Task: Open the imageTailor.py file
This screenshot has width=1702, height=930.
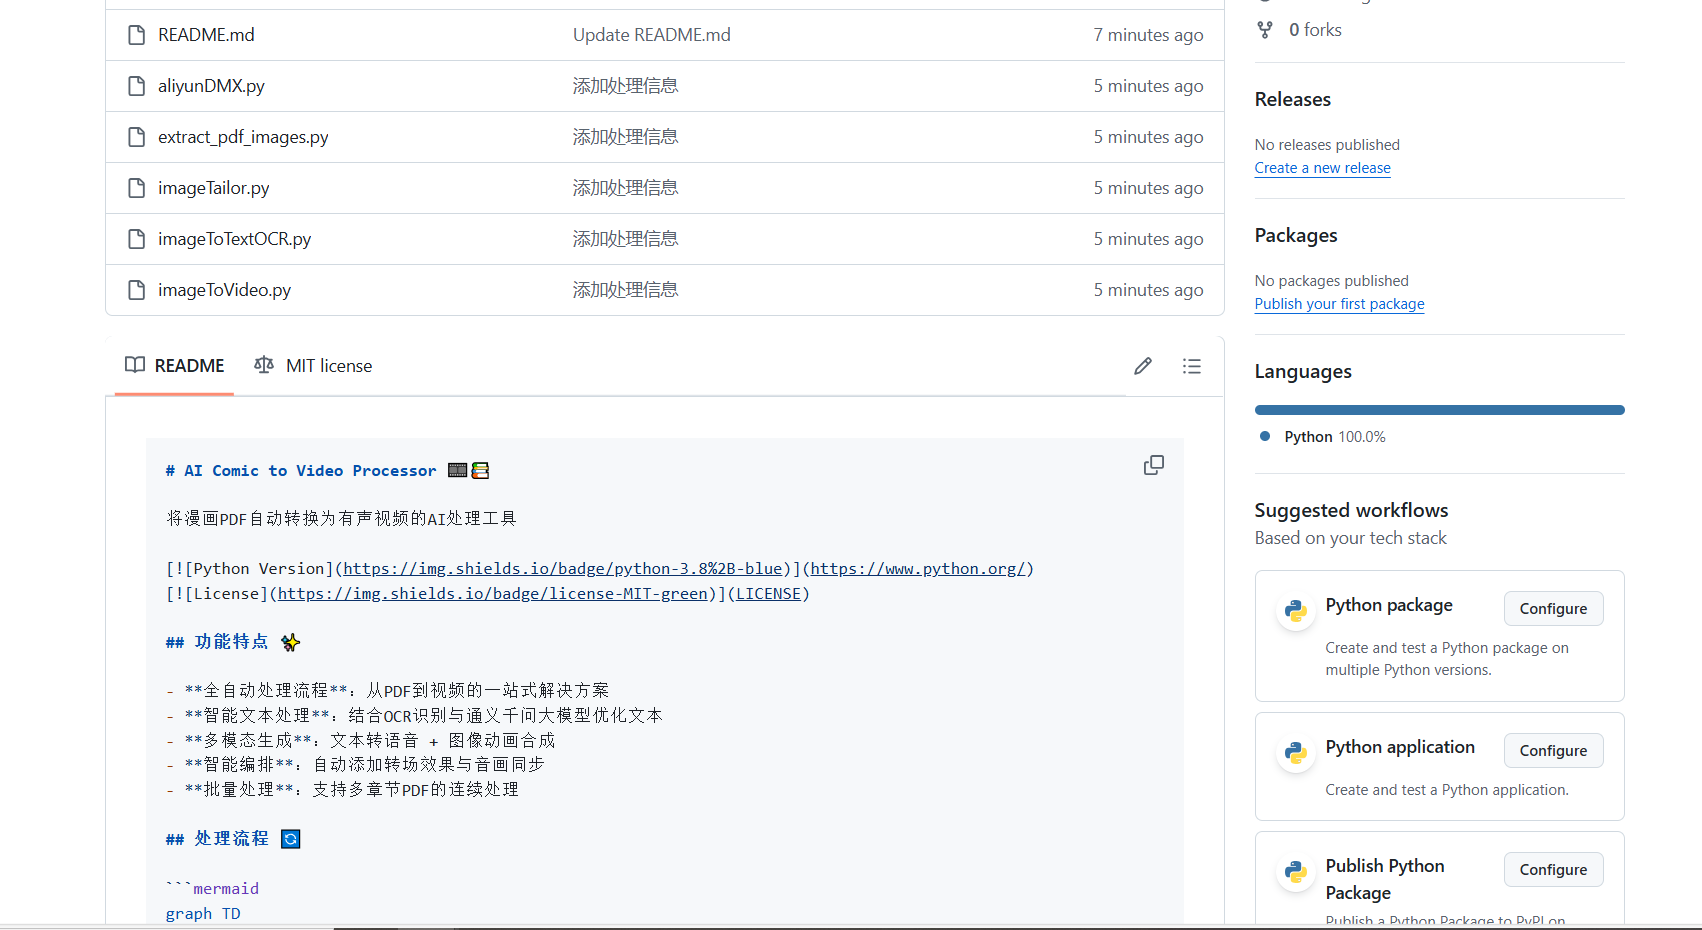Action: pos(213,188)
